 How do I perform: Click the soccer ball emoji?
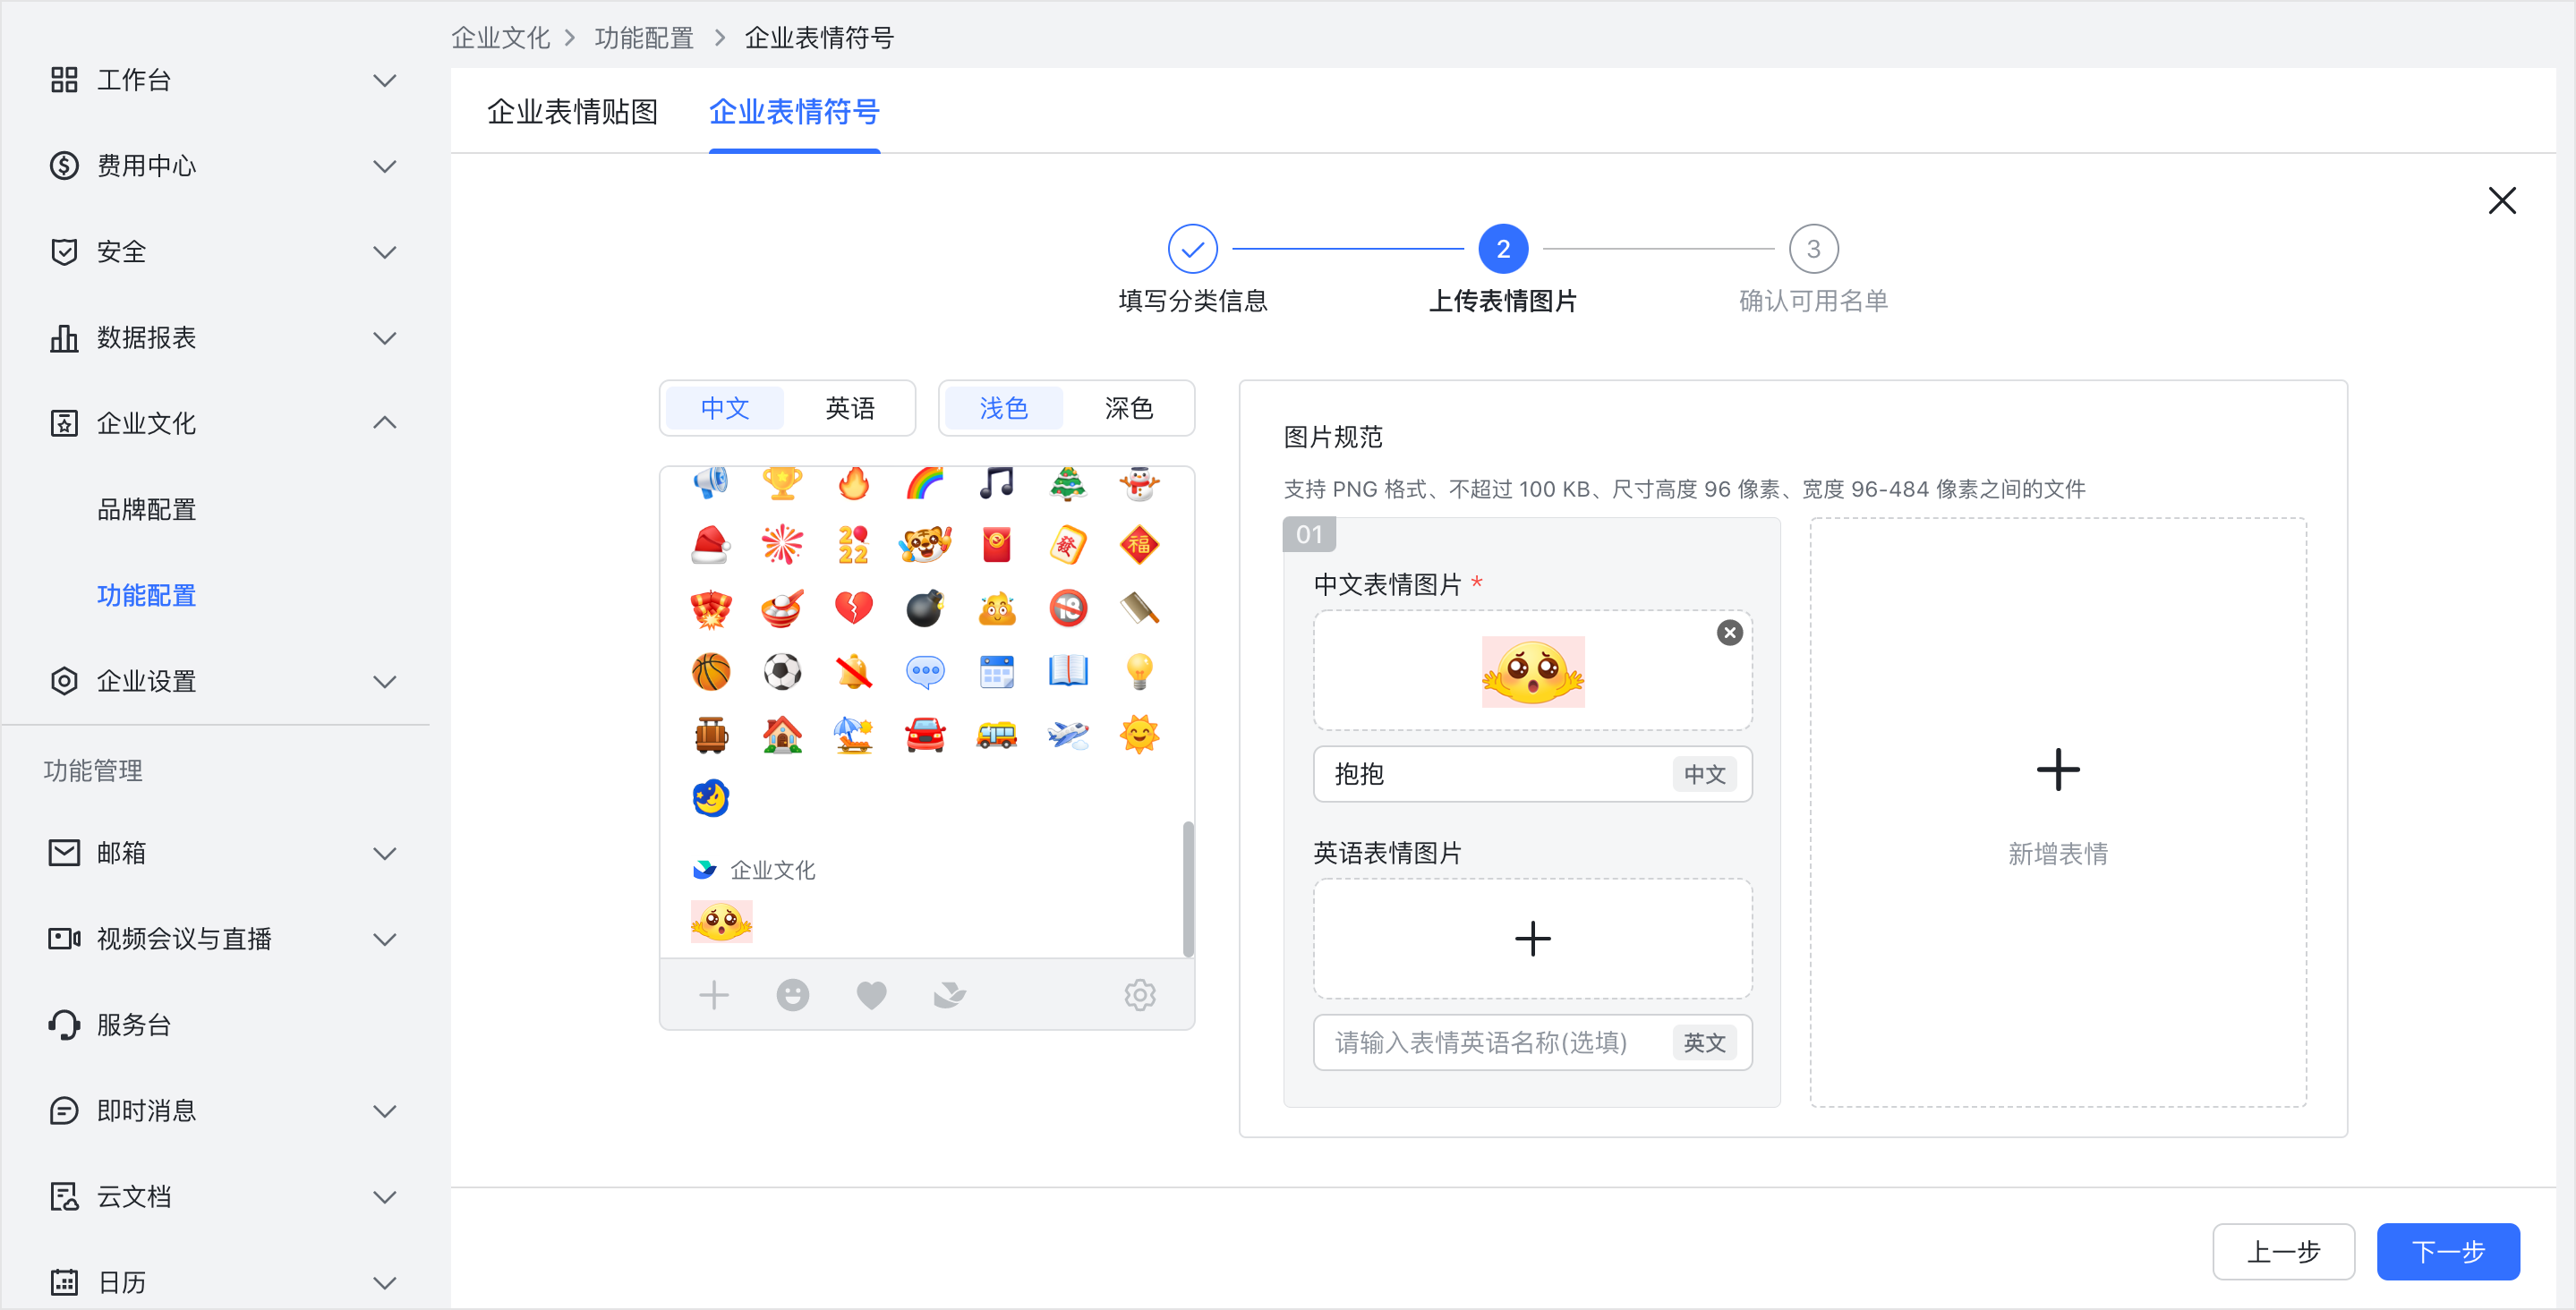coord(782,672)
